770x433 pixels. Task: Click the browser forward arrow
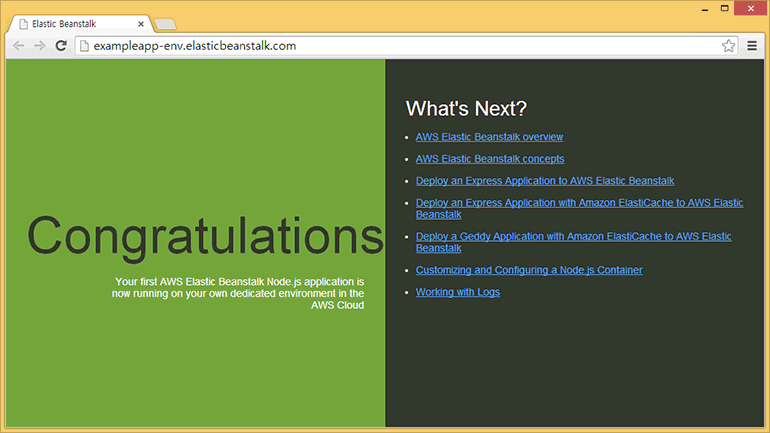pos(39,46)
